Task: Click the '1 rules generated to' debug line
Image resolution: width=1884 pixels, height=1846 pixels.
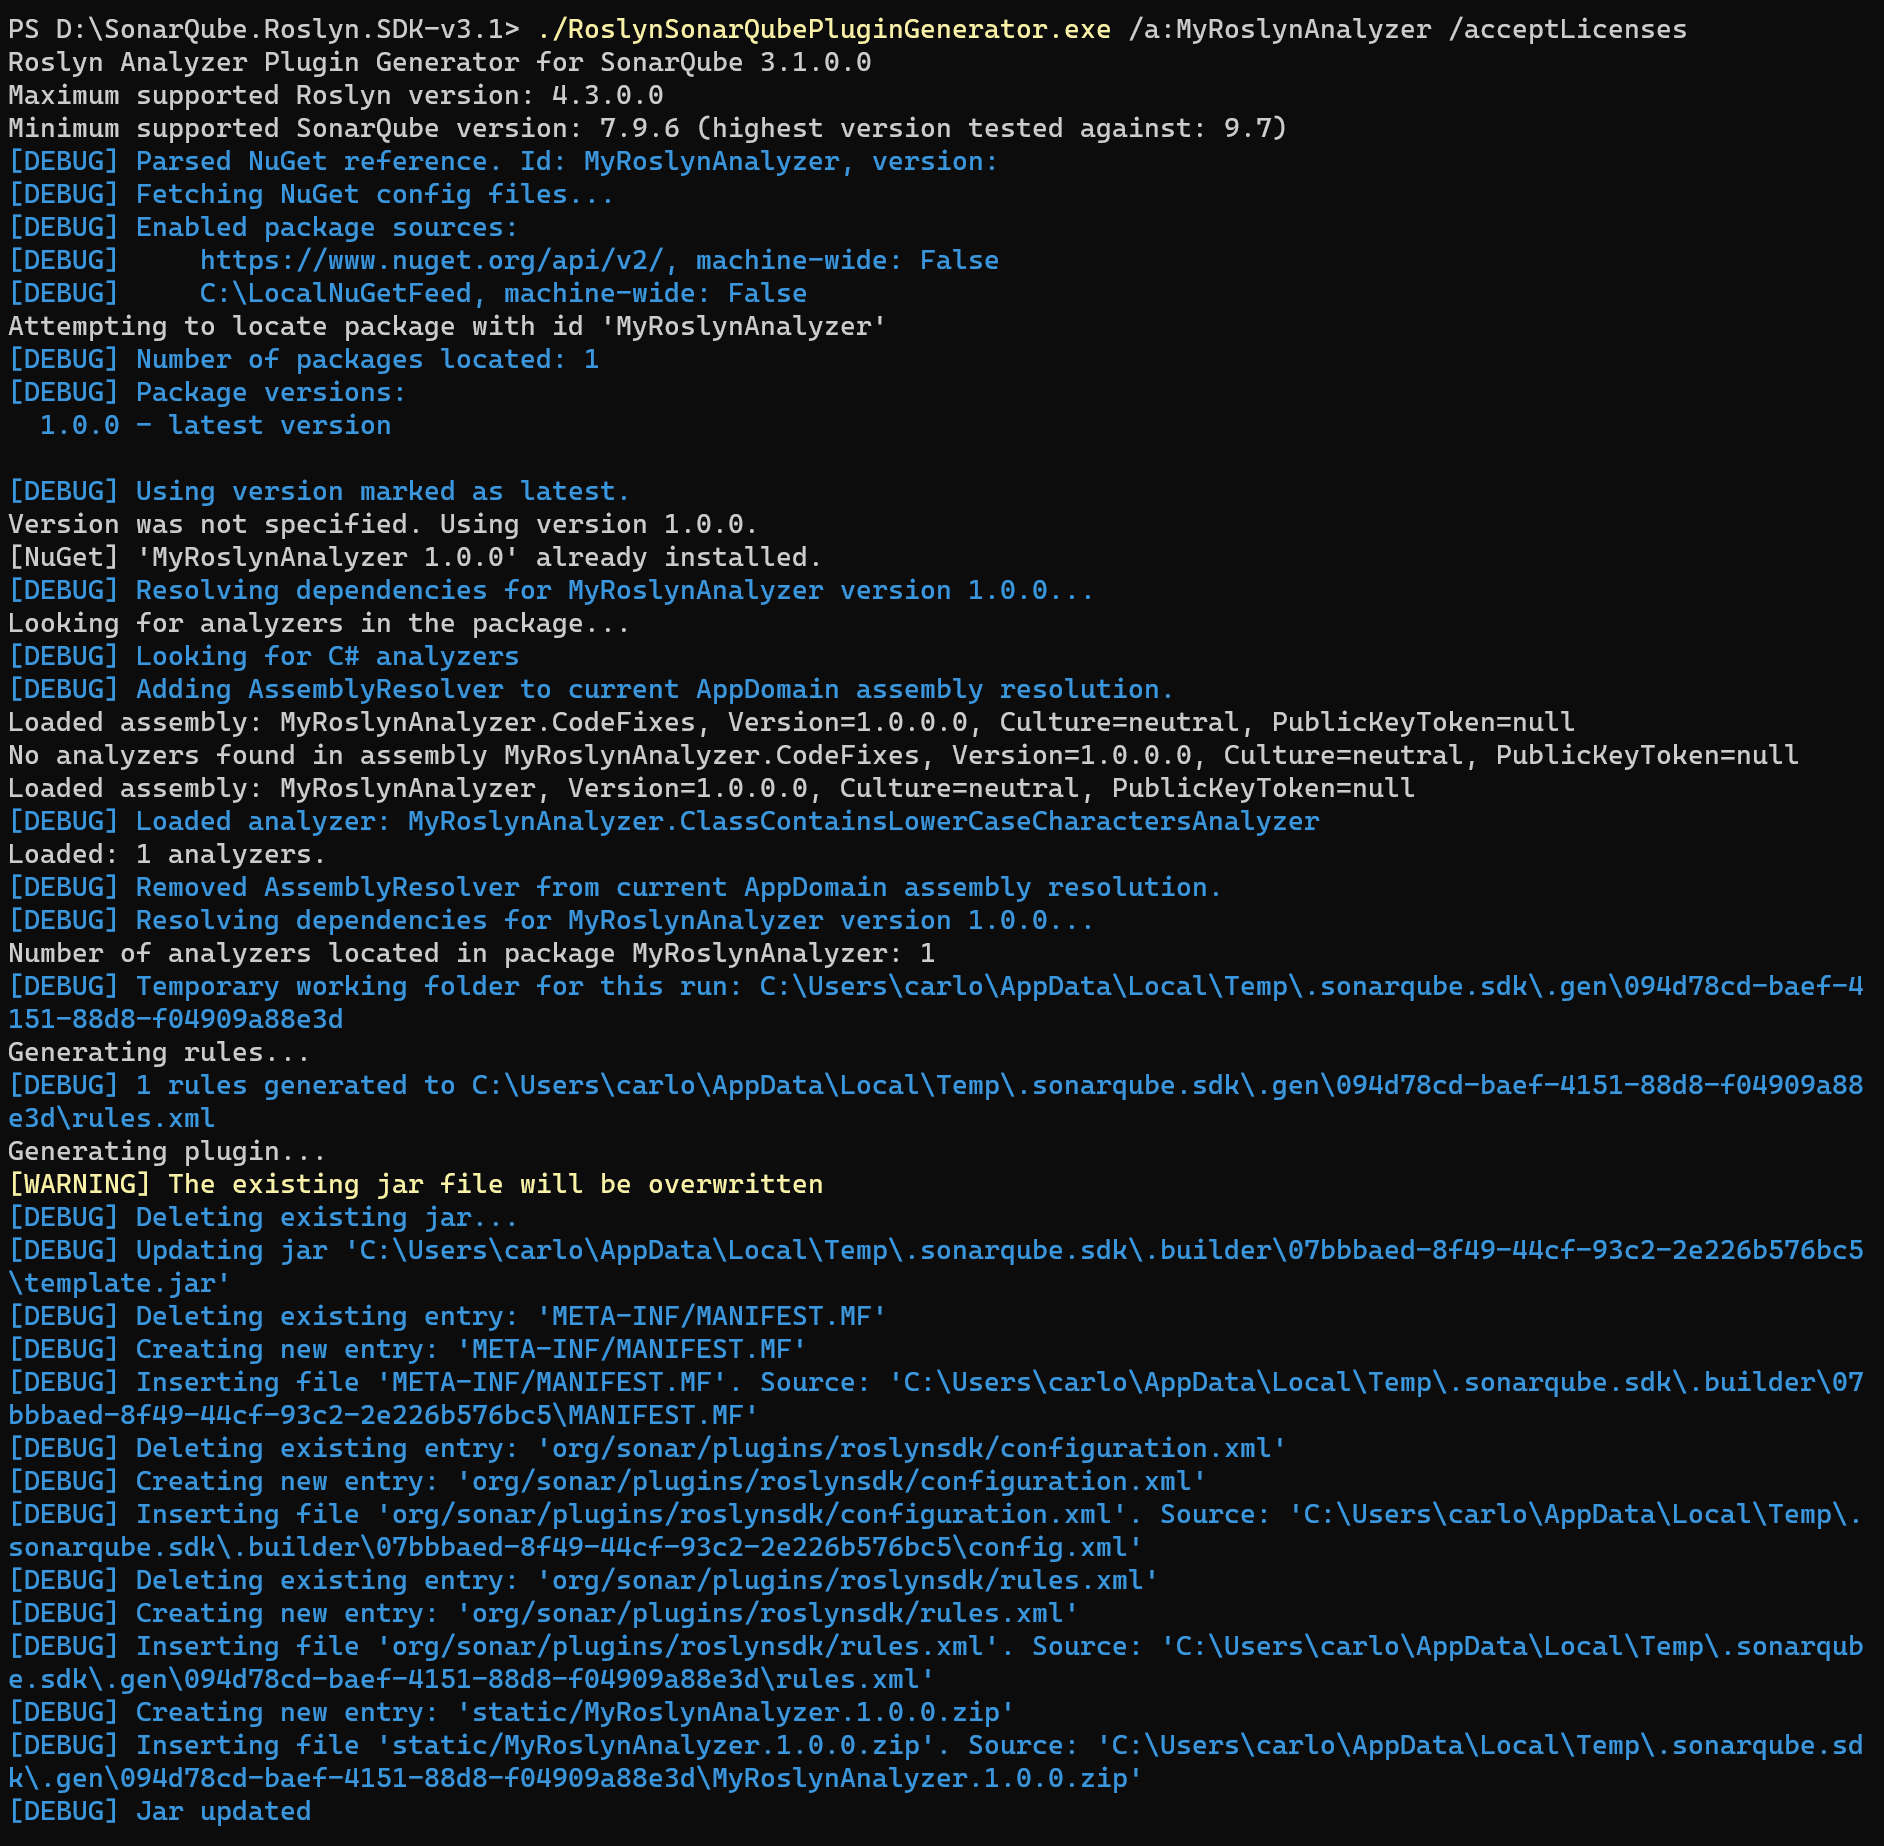Action: point(936,1101)
